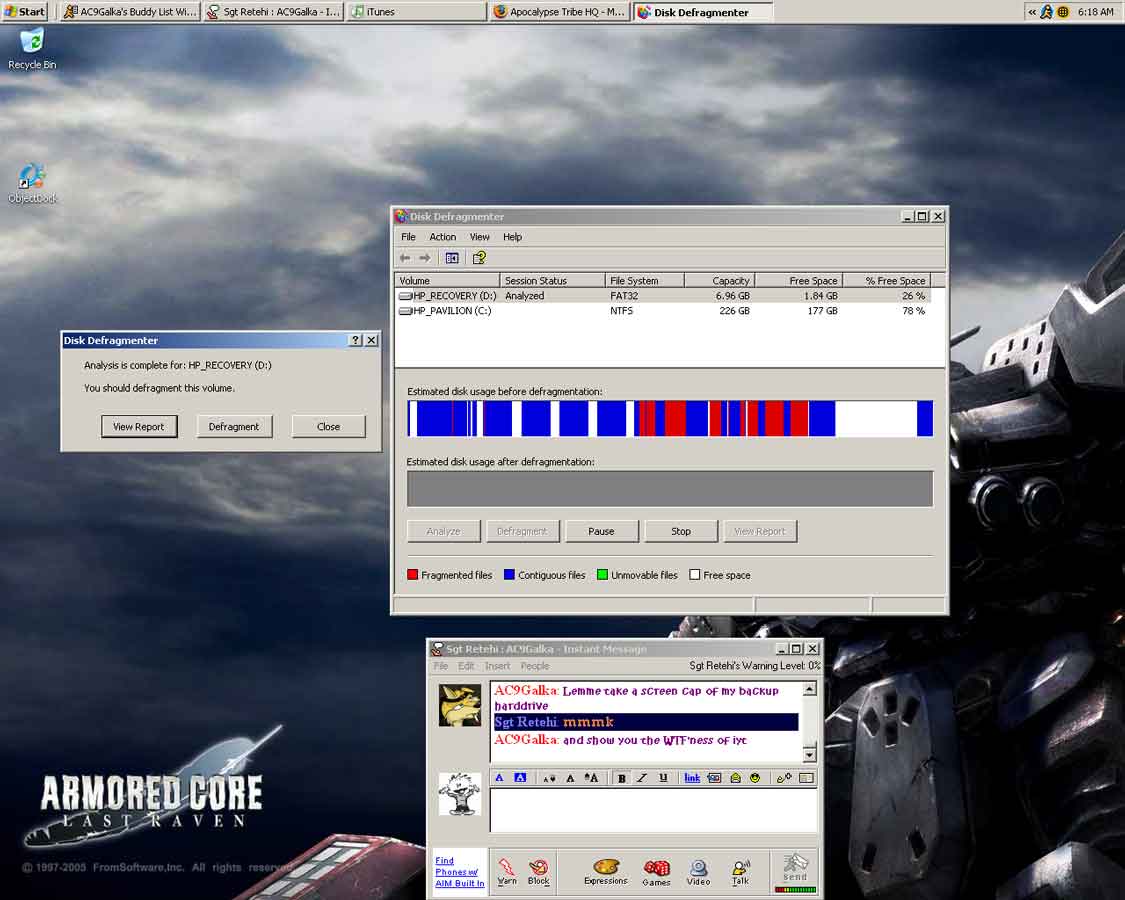This screenshot has width=1125, height=900.
Task: Click the Capacity column header
Action: point(720,281)
